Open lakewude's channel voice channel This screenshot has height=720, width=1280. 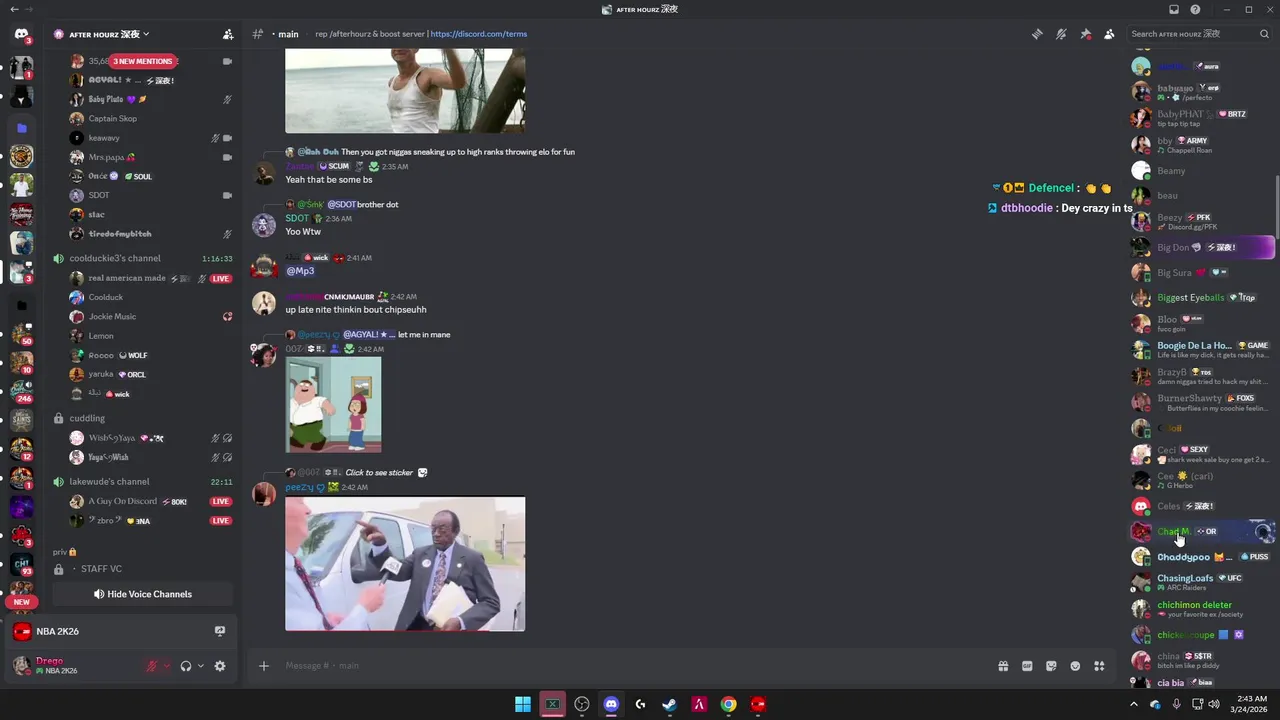coord(143,482)
